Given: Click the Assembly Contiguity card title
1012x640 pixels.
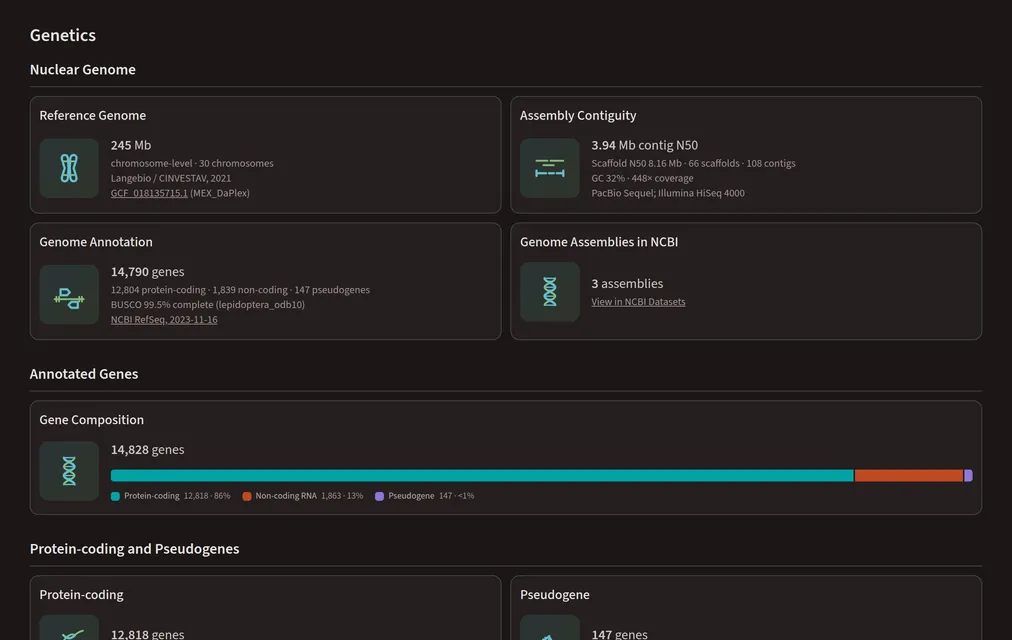Looking at the screenshot, I should [x=578, y=115].
